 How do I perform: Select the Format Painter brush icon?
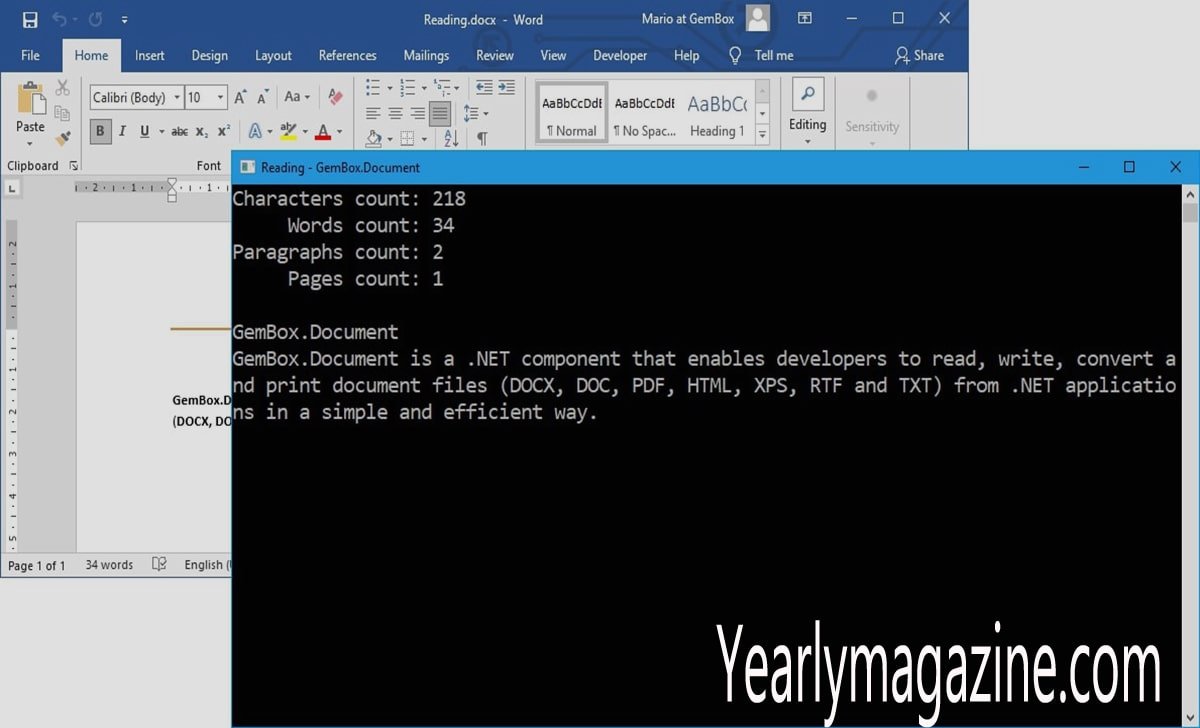tap(63, 139)
